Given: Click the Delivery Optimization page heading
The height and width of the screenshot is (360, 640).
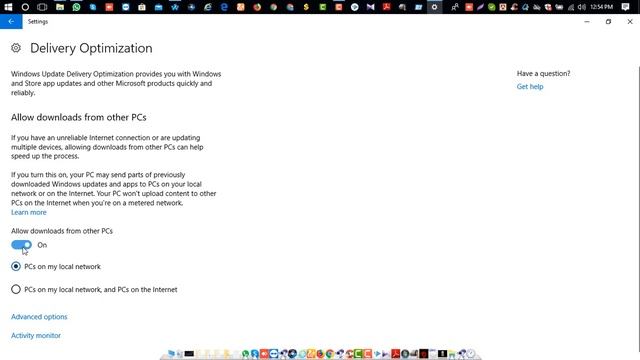Looking at the screenshot, I should tap(91, 48).
